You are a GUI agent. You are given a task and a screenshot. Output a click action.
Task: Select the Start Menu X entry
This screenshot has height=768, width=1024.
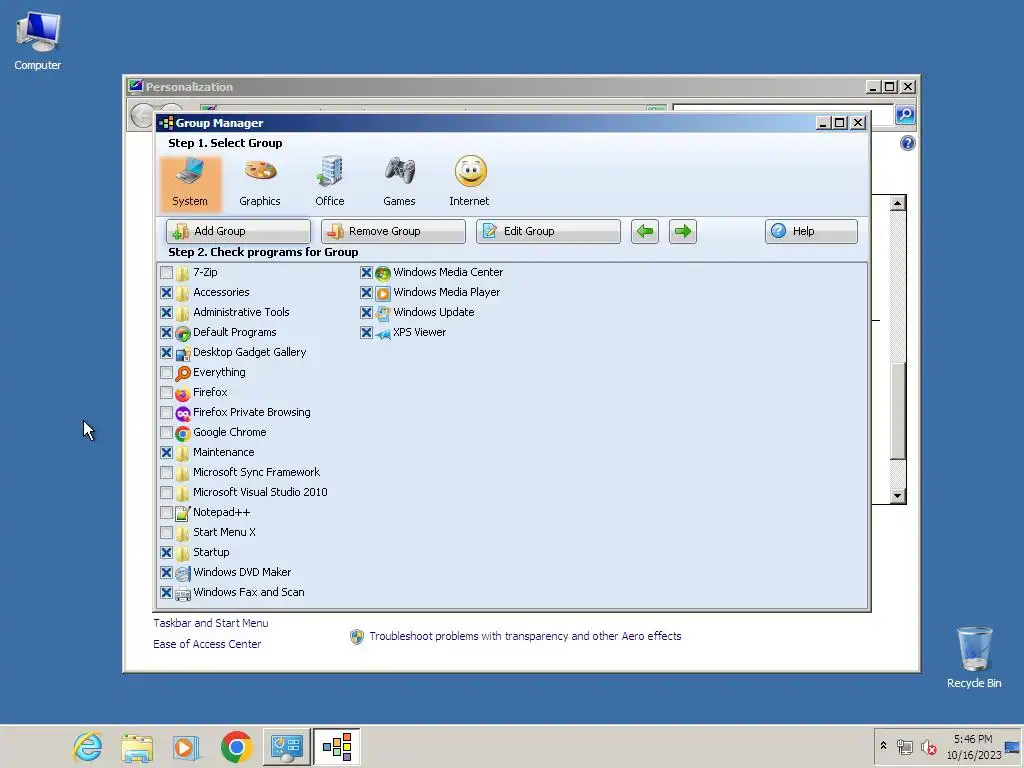tap(224, 532)
